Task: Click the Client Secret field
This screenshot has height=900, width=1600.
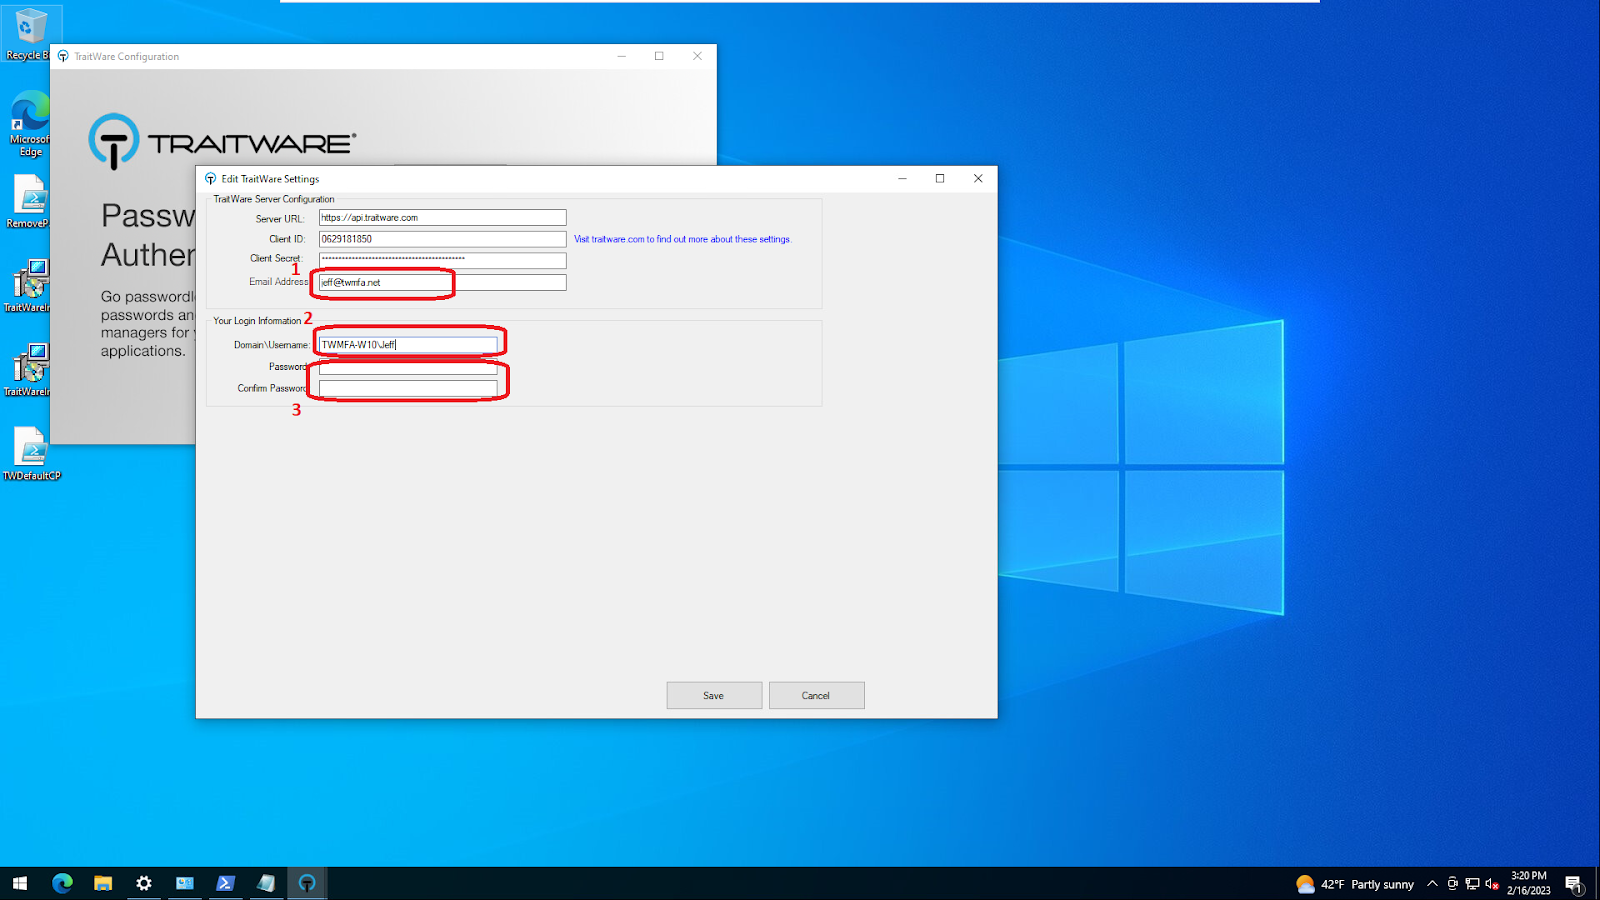Action: click(x=442, y=260)
